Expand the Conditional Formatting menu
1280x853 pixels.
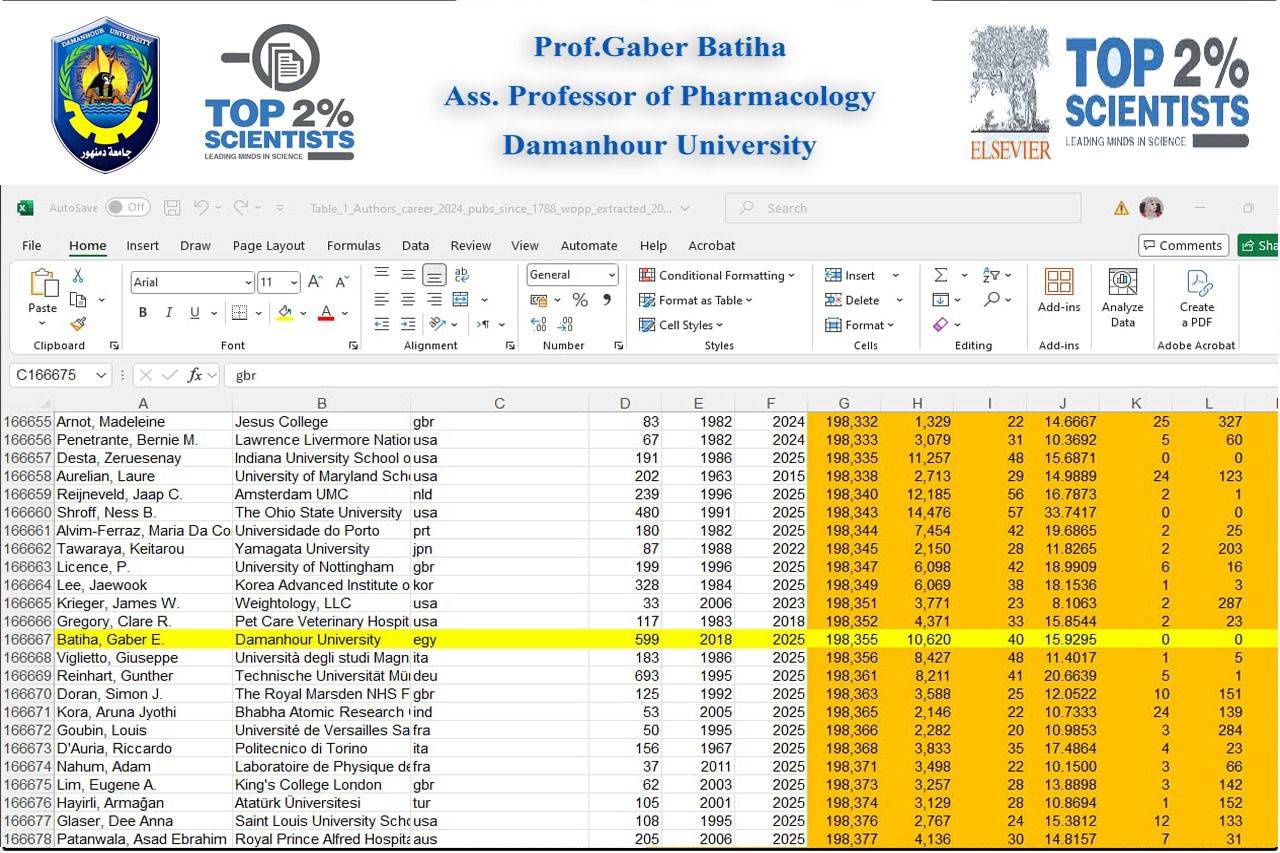click(x=717, y=275)
